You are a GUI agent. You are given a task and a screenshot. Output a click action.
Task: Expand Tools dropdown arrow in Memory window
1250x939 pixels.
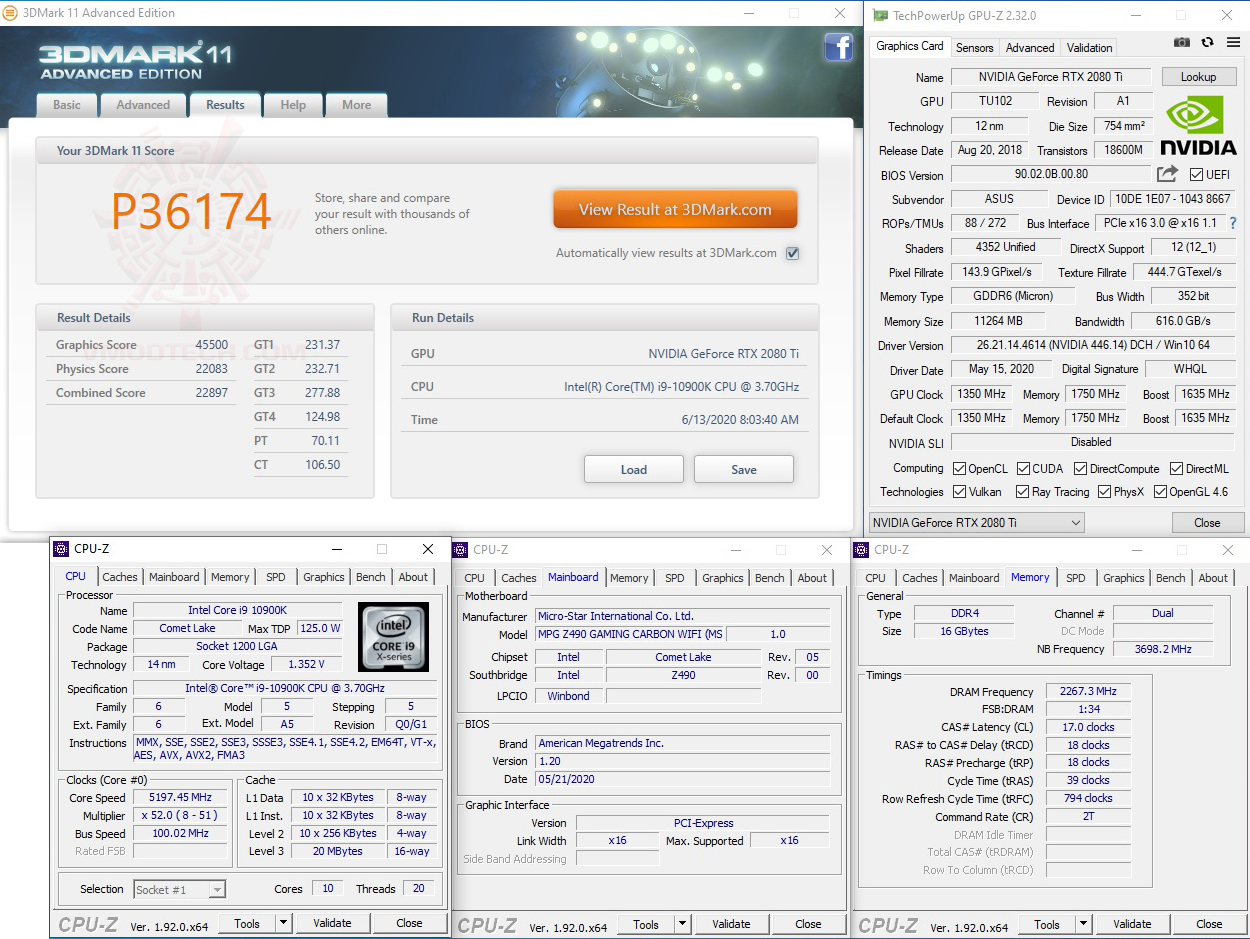point(1084,924)
